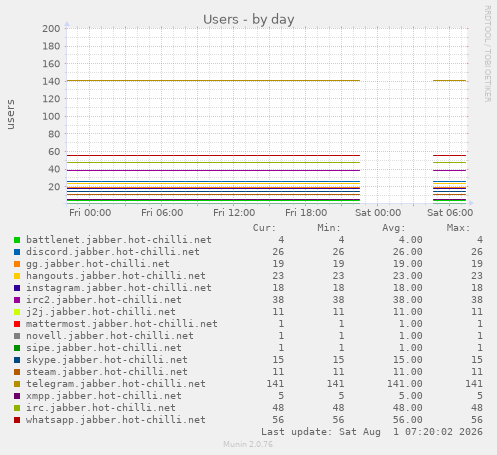Click the Max: column header

coord(458,228)
